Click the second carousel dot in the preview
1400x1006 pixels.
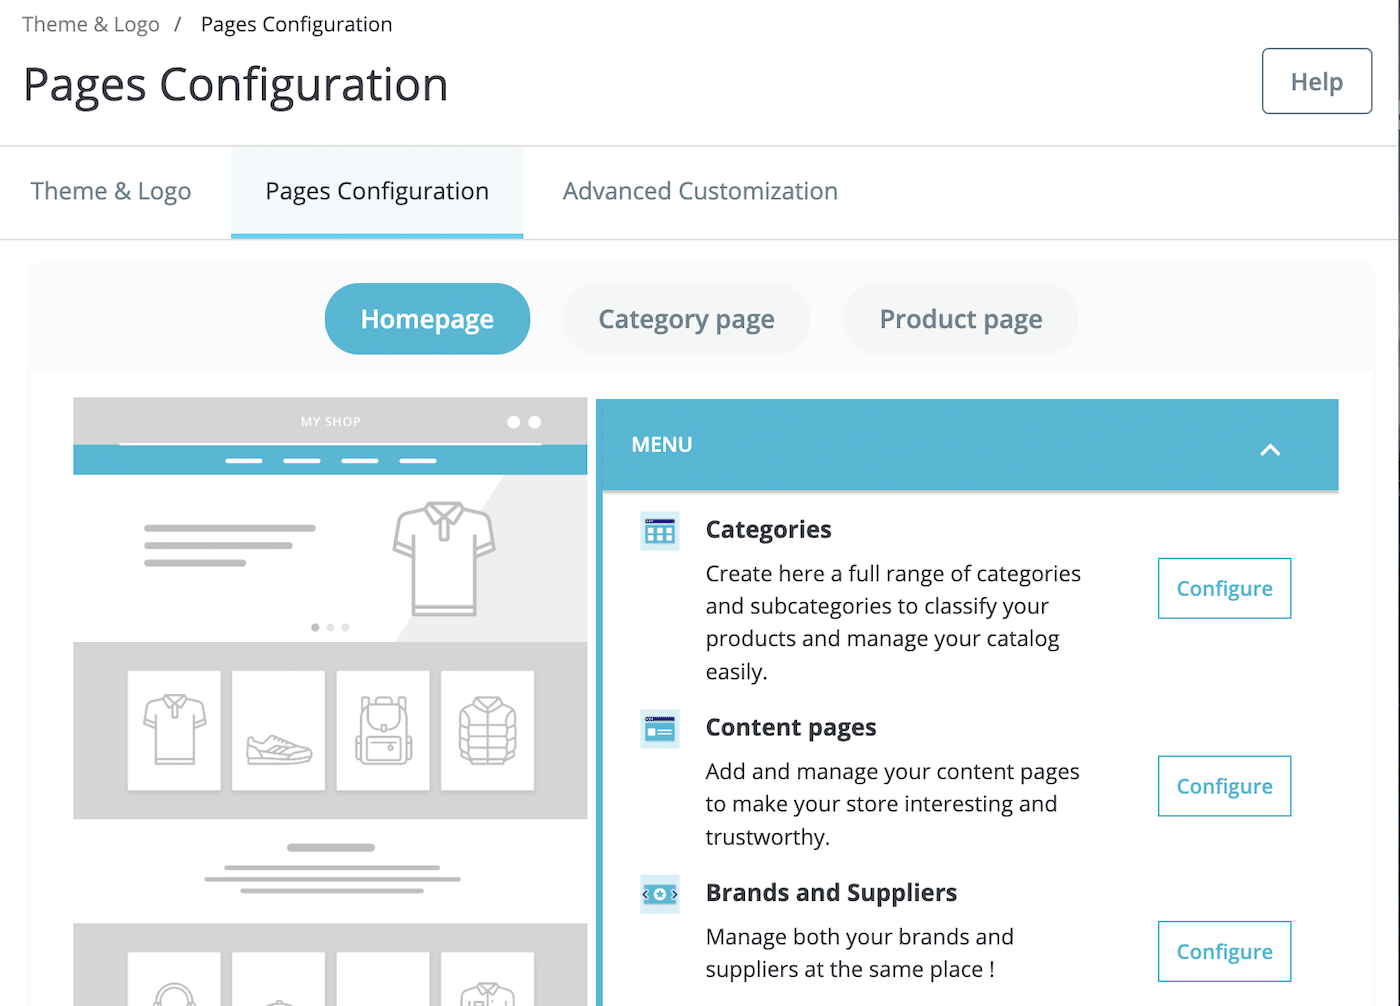(330, 627)
